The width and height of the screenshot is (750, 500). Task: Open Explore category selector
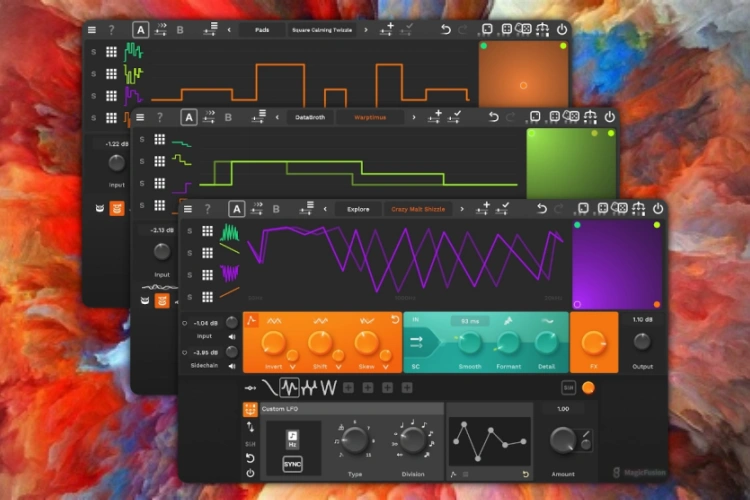tap(358, 209)
